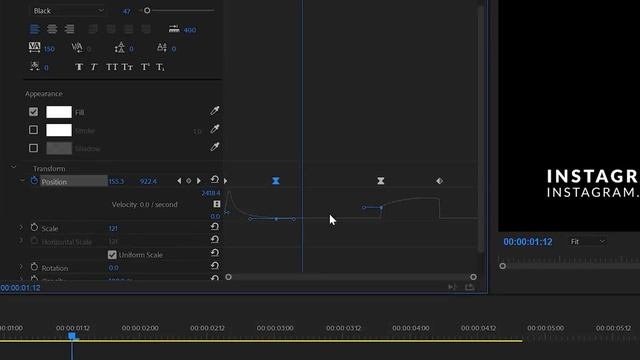Toggle Faux Italic style
640x360 pixels.
coord(94,67)
